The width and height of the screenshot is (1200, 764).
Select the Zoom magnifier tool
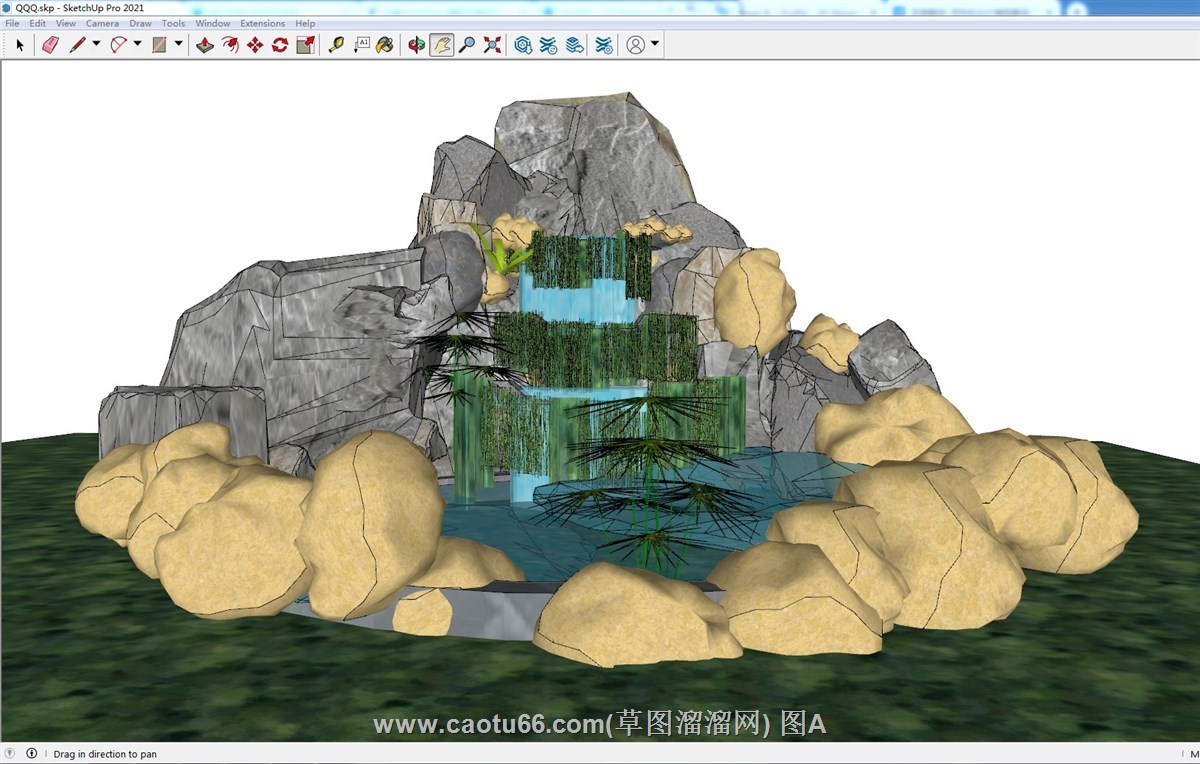(467, 45)
